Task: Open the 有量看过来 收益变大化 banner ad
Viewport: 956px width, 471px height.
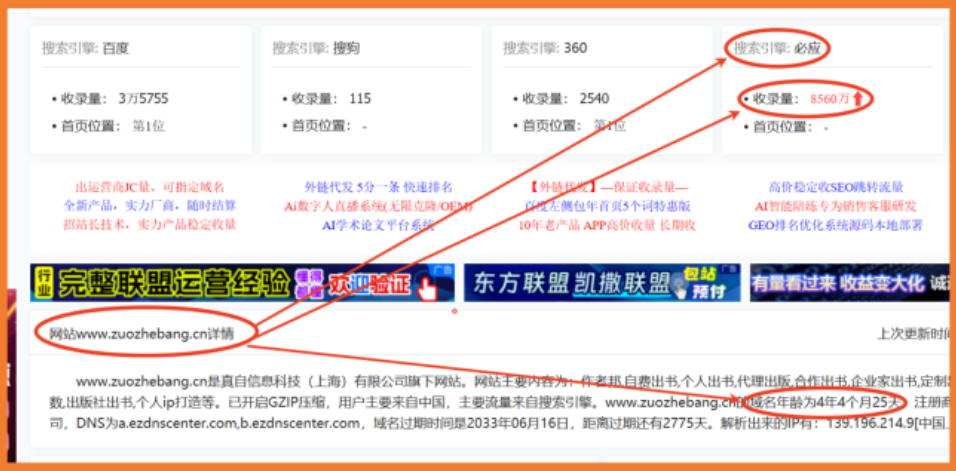Action: click(x=849, y=283)
